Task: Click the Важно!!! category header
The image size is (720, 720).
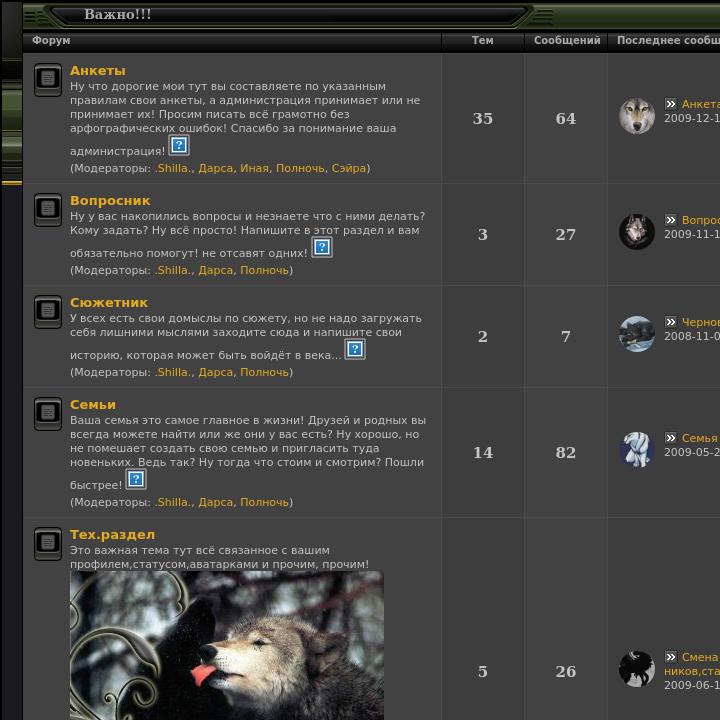Action: [x=118, y=14]
